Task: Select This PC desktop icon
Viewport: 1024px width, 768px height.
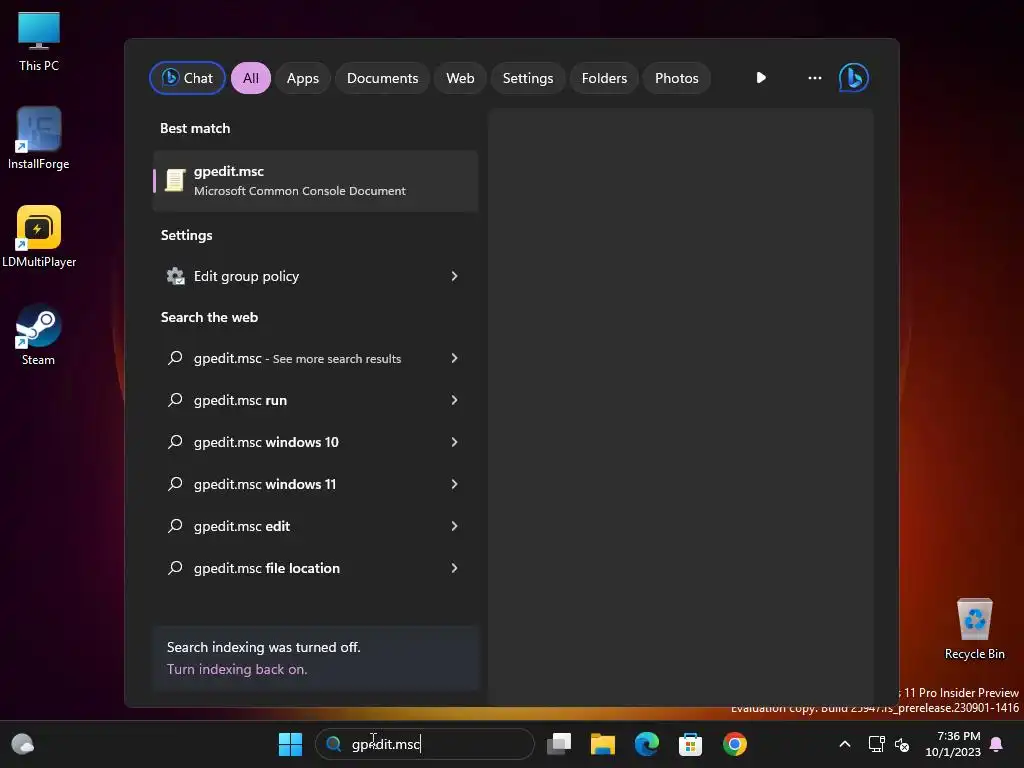Action: click(39, 40)
